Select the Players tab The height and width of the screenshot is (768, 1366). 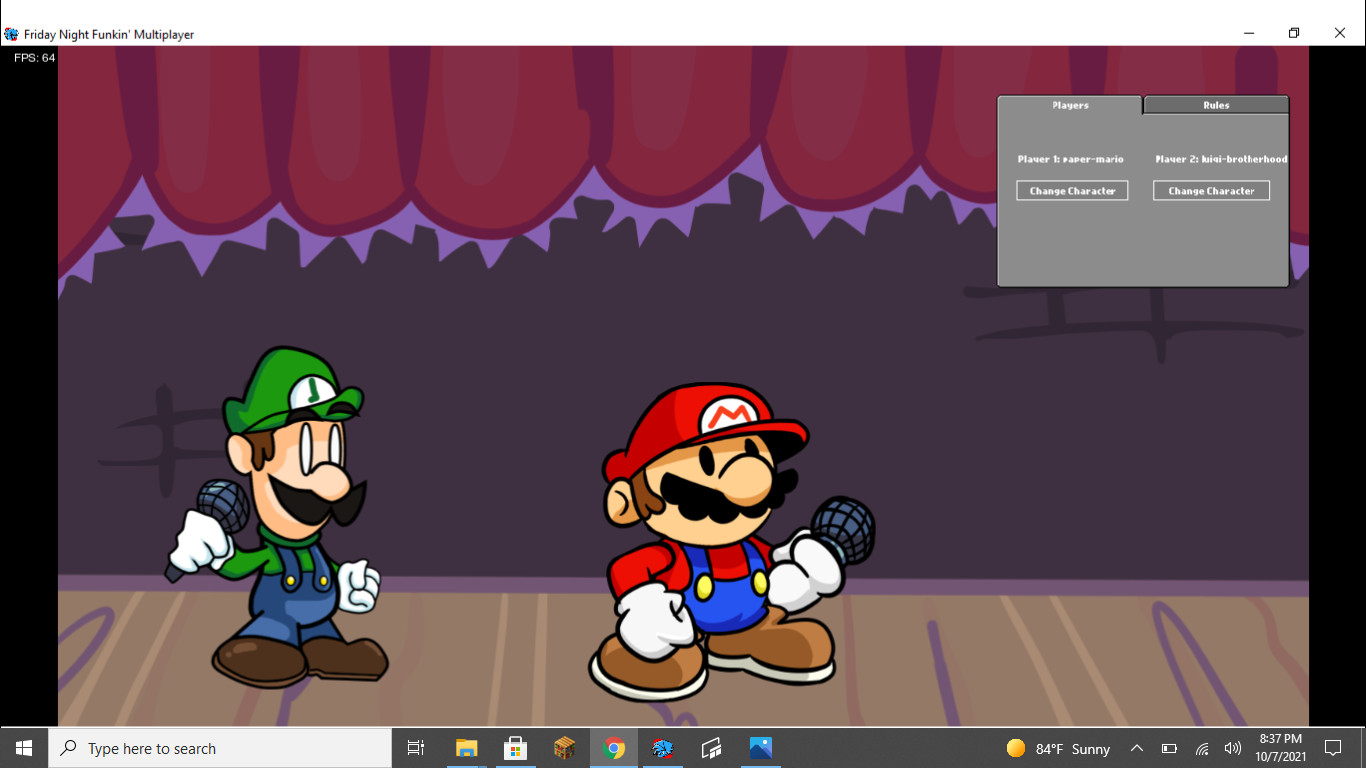1068,105
